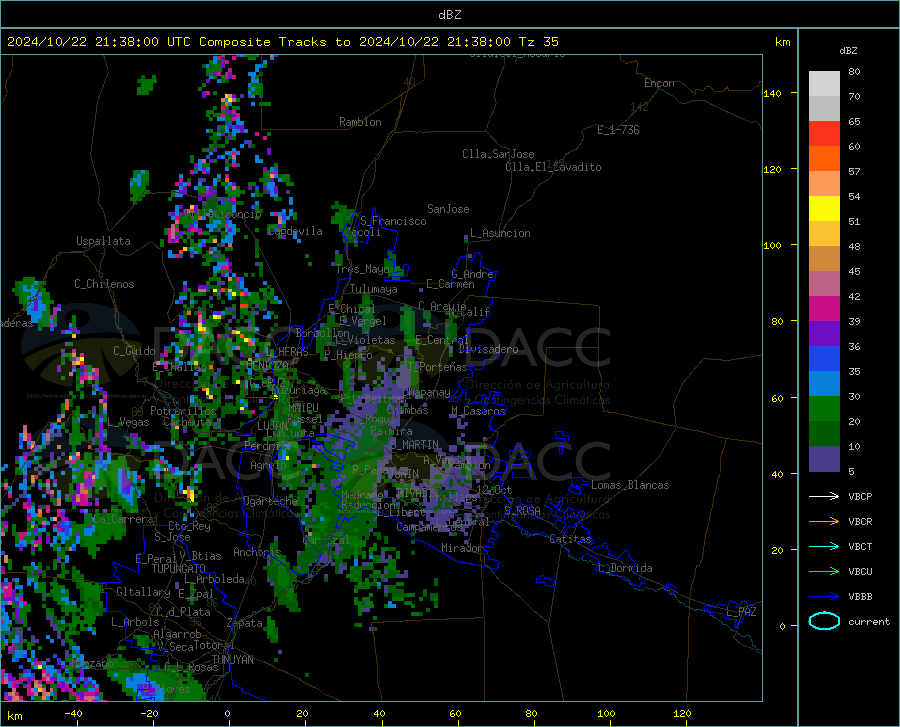
Task: Click the 'Composite Tracks' timestamp header text
Action: [282, 42]
